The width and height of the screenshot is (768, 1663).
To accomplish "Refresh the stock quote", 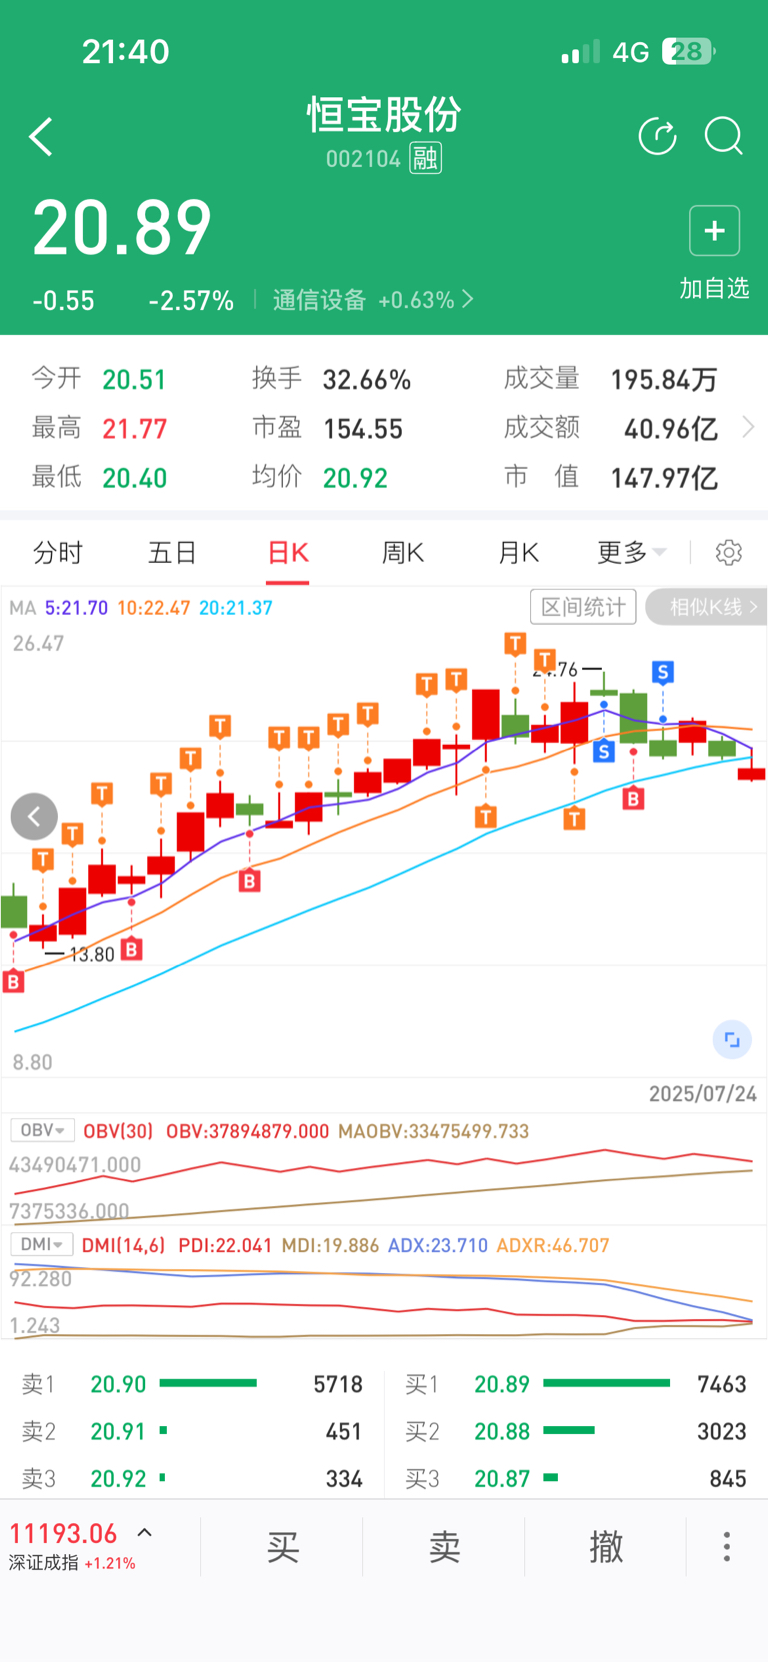I will pos(657,136).
